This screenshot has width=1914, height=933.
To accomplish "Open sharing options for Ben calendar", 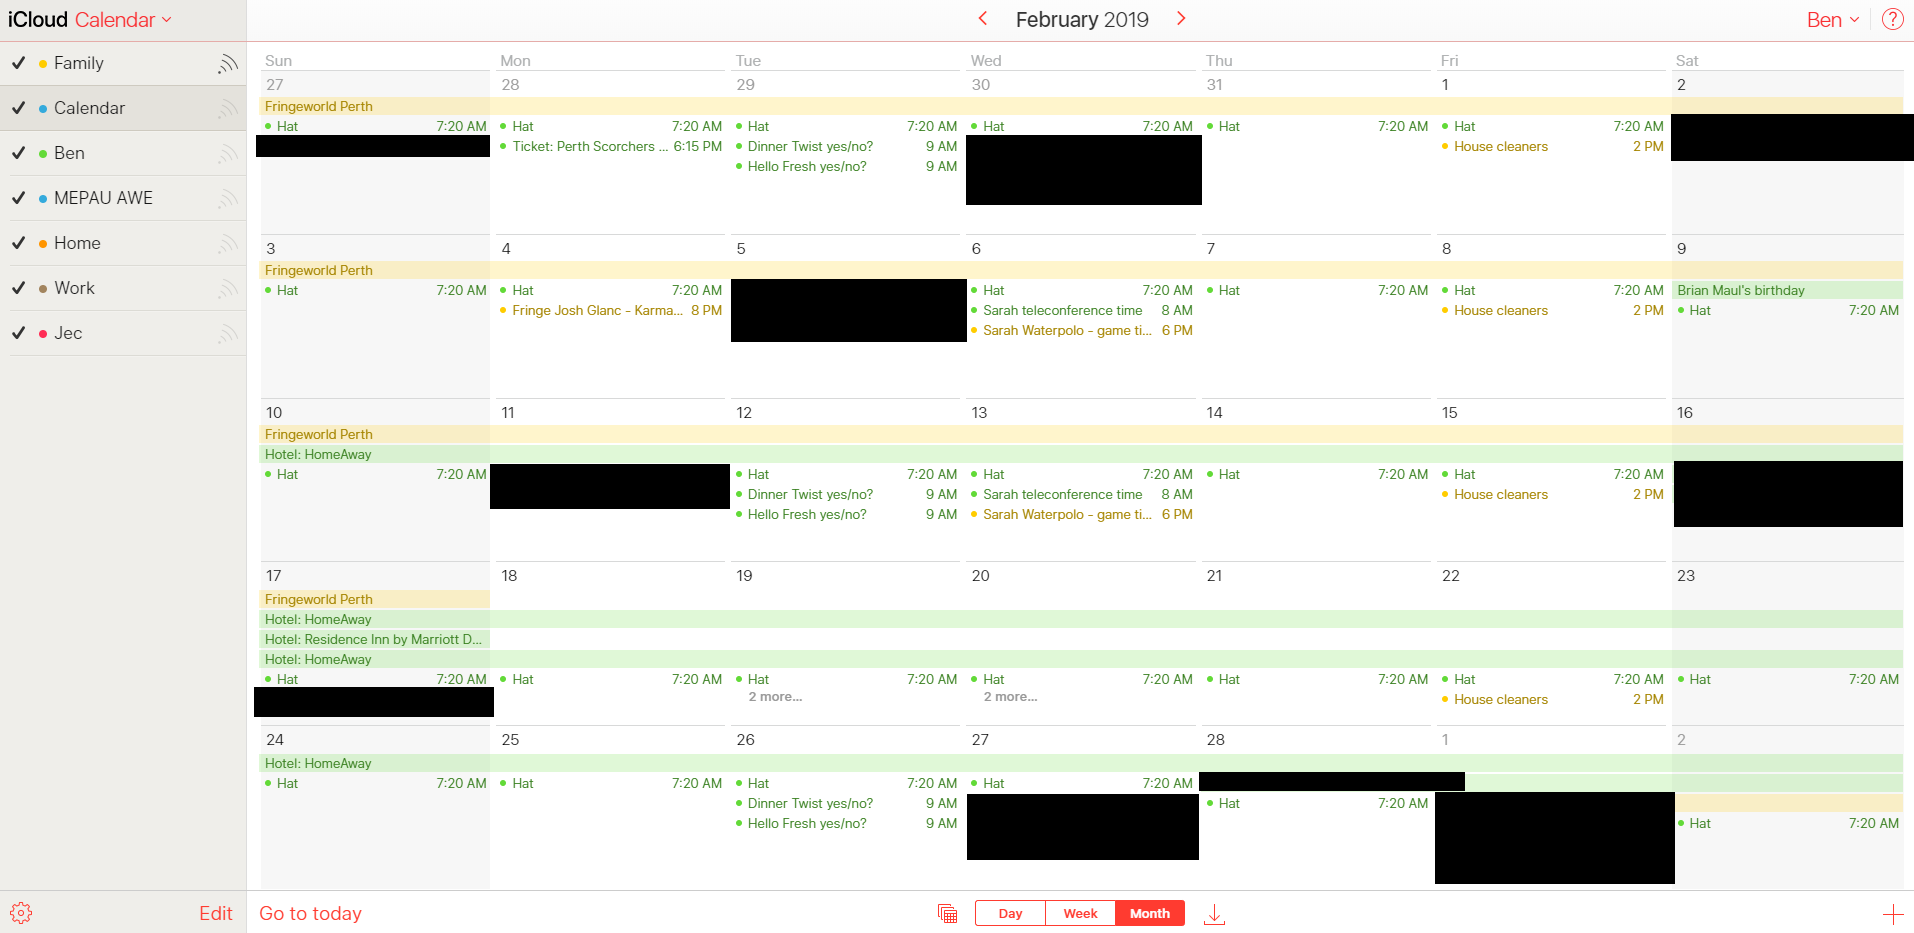I will point(228,153).
